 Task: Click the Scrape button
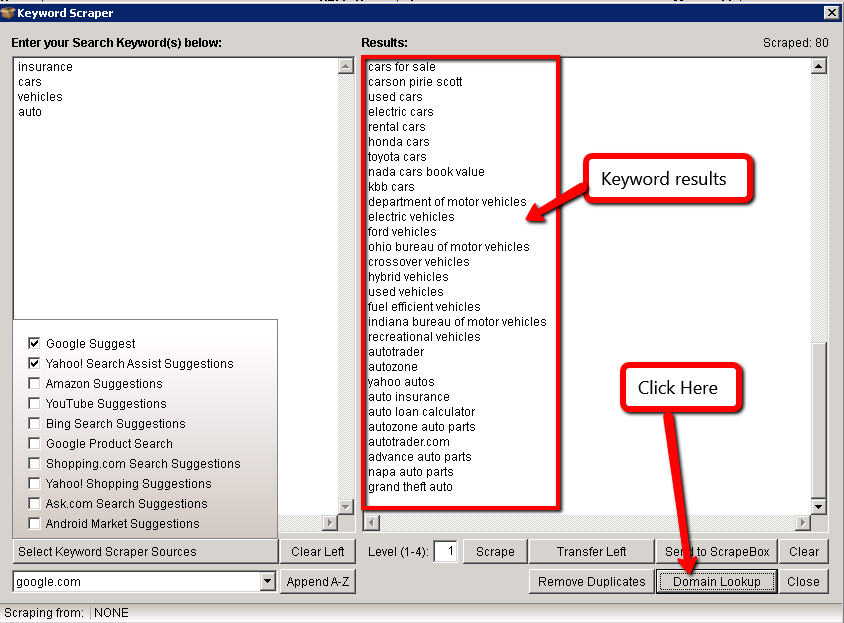pyautogui.click(x=495, y=552)
